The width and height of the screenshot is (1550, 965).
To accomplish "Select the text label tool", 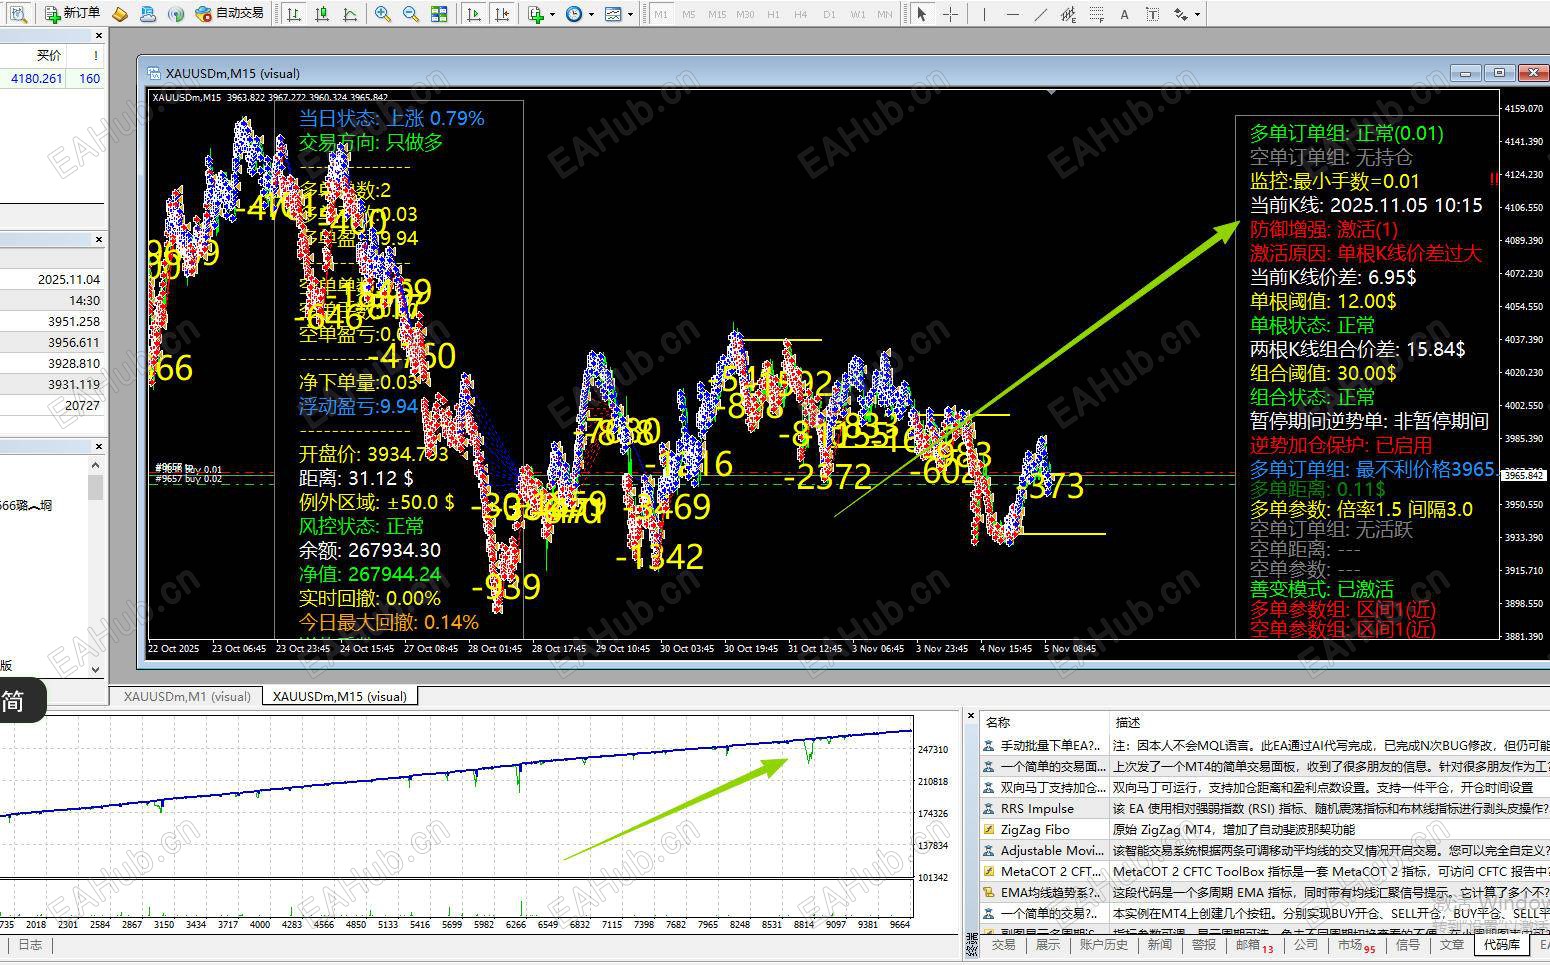I will coord(1153,14).
